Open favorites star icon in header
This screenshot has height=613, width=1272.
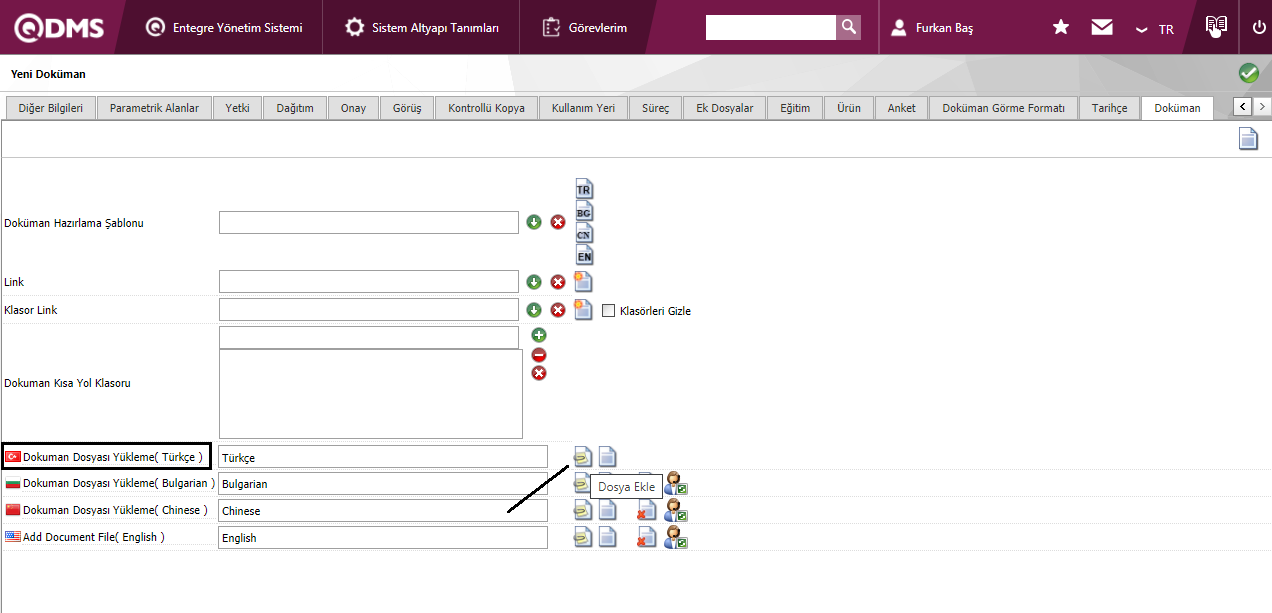[1061, 27]
